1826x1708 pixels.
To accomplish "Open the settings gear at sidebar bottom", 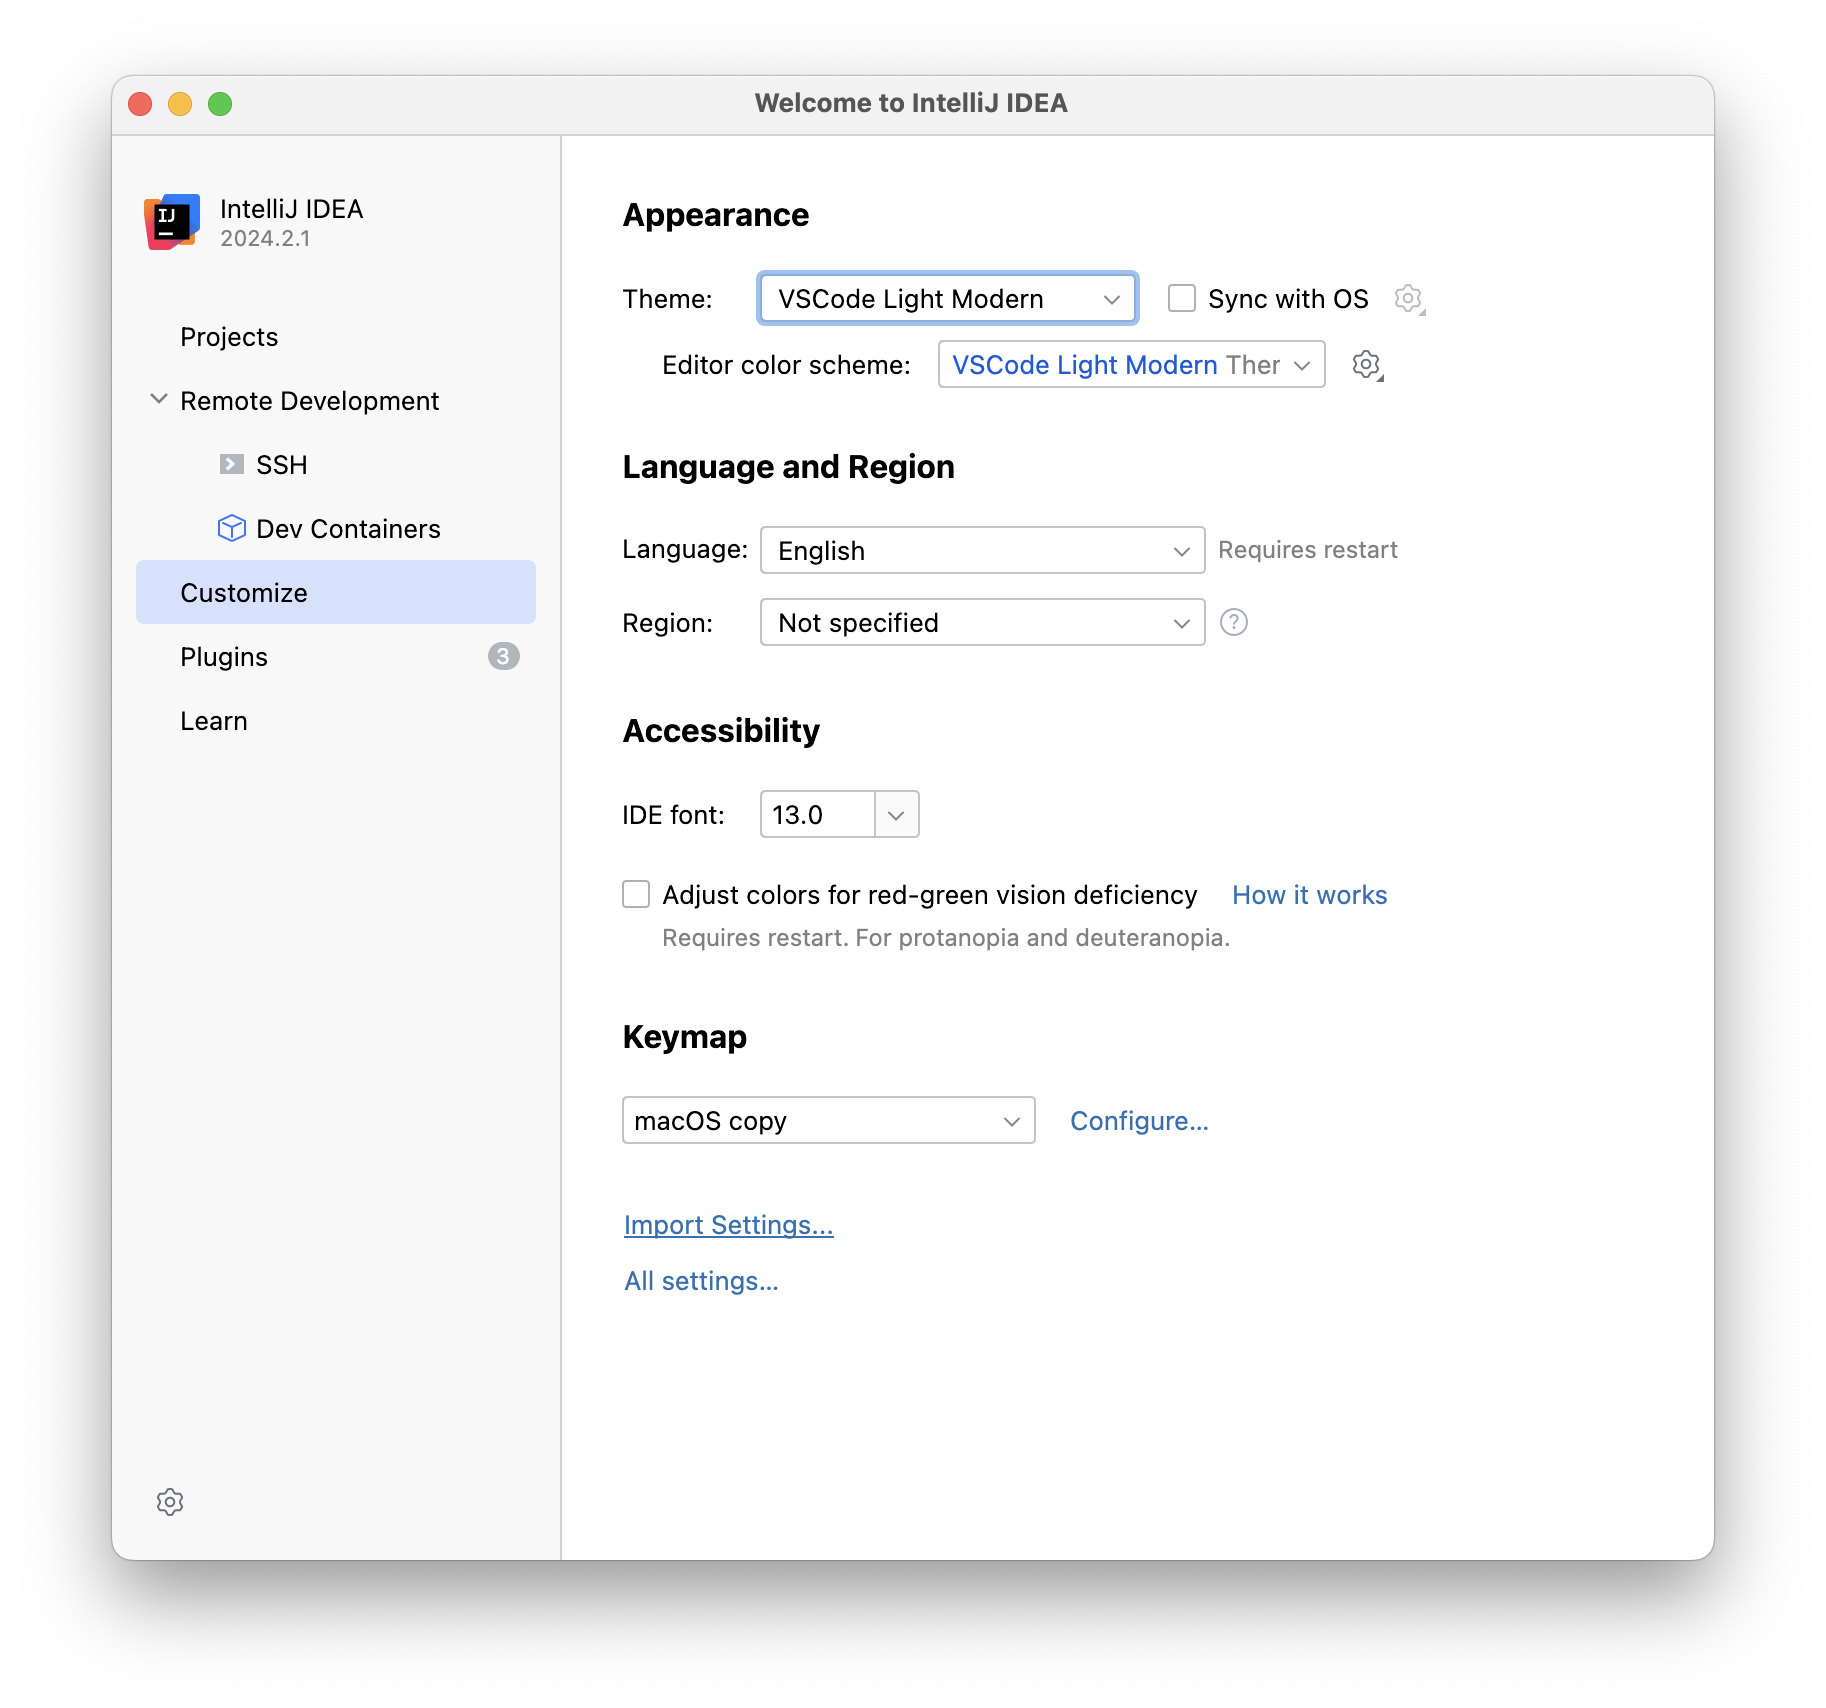I will tap(170, 1502).
